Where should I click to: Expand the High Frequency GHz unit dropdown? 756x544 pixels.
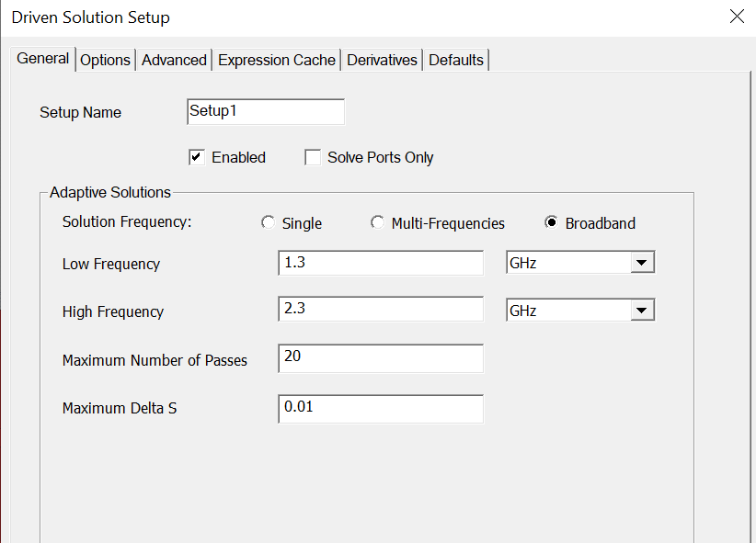click(x=642, y=311)
